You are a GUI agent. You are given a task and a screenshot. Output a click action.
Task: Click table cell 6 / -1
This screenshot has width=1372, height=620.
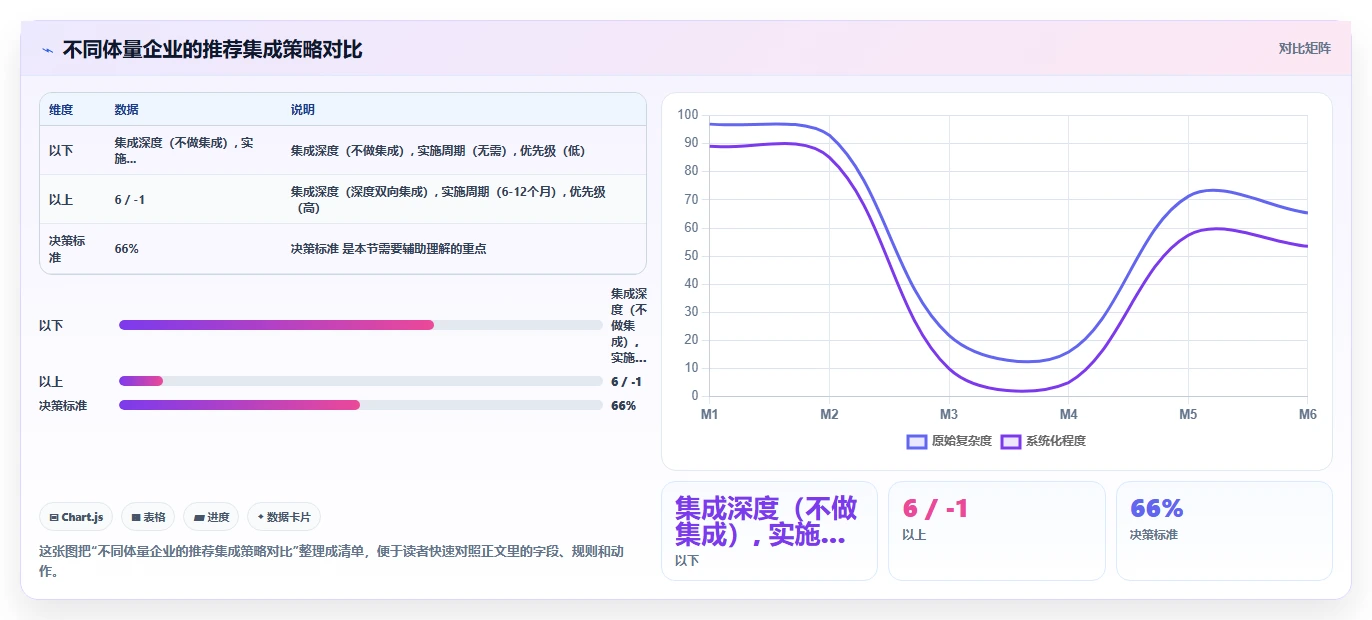(130, 199)
